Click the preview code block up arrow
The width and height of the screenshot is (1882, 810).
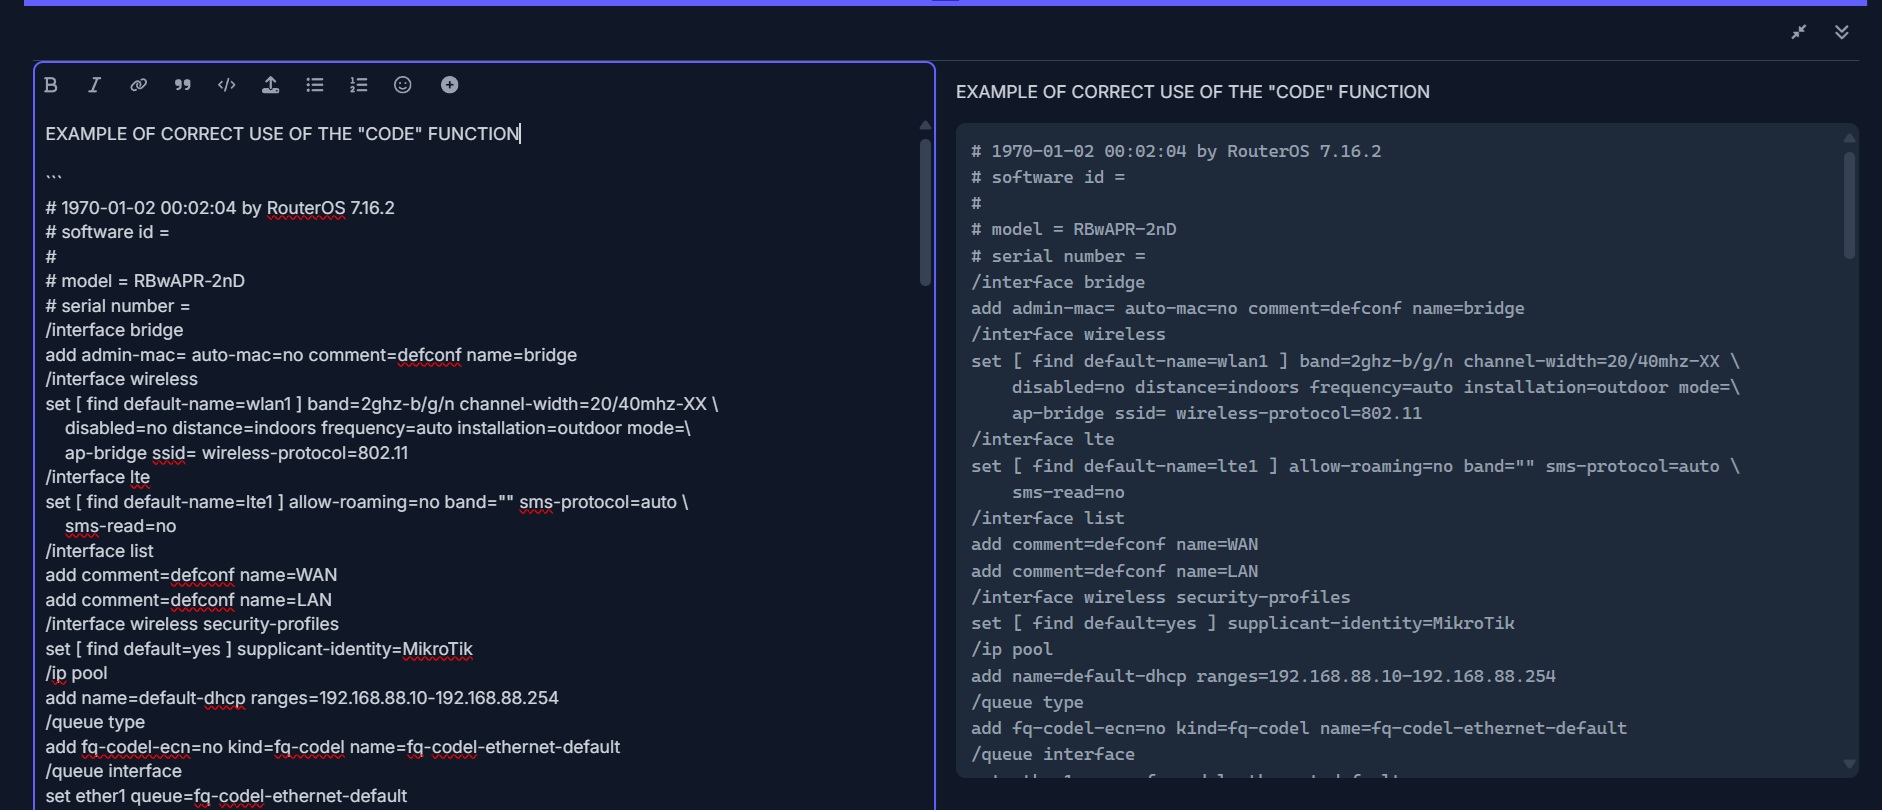[1849, 137]
